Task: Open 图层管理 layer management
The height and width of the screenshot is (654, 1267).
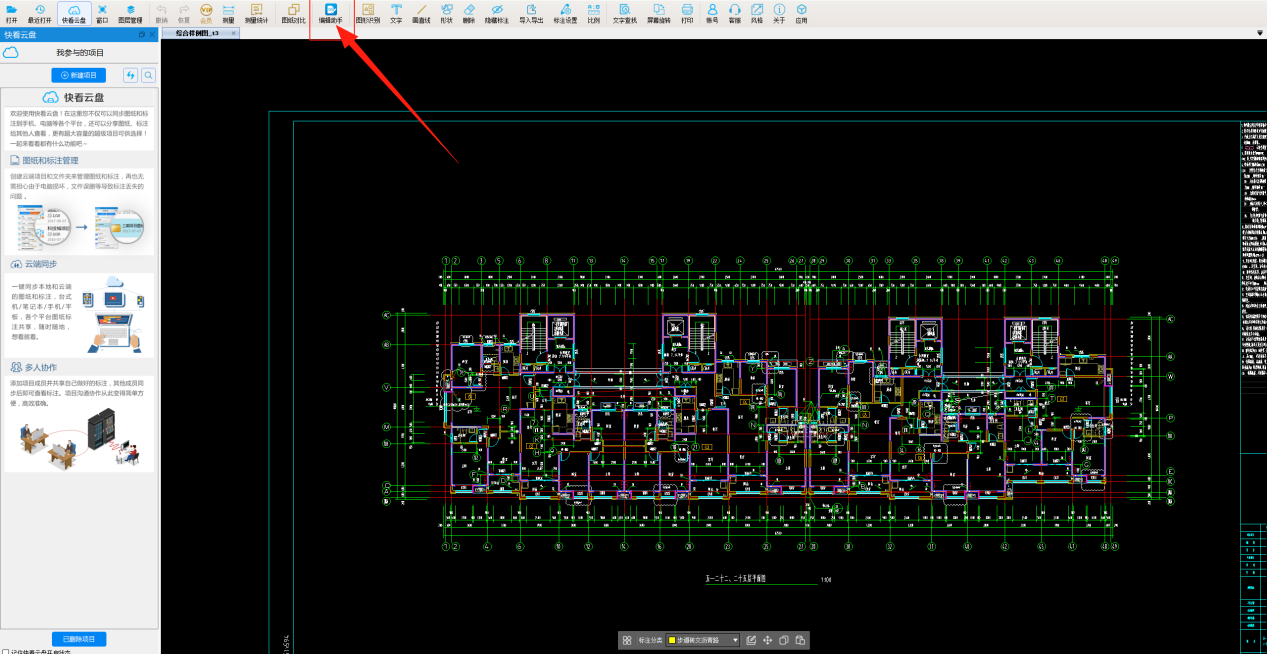Action: pyautogui.click(x=130, y=13)
